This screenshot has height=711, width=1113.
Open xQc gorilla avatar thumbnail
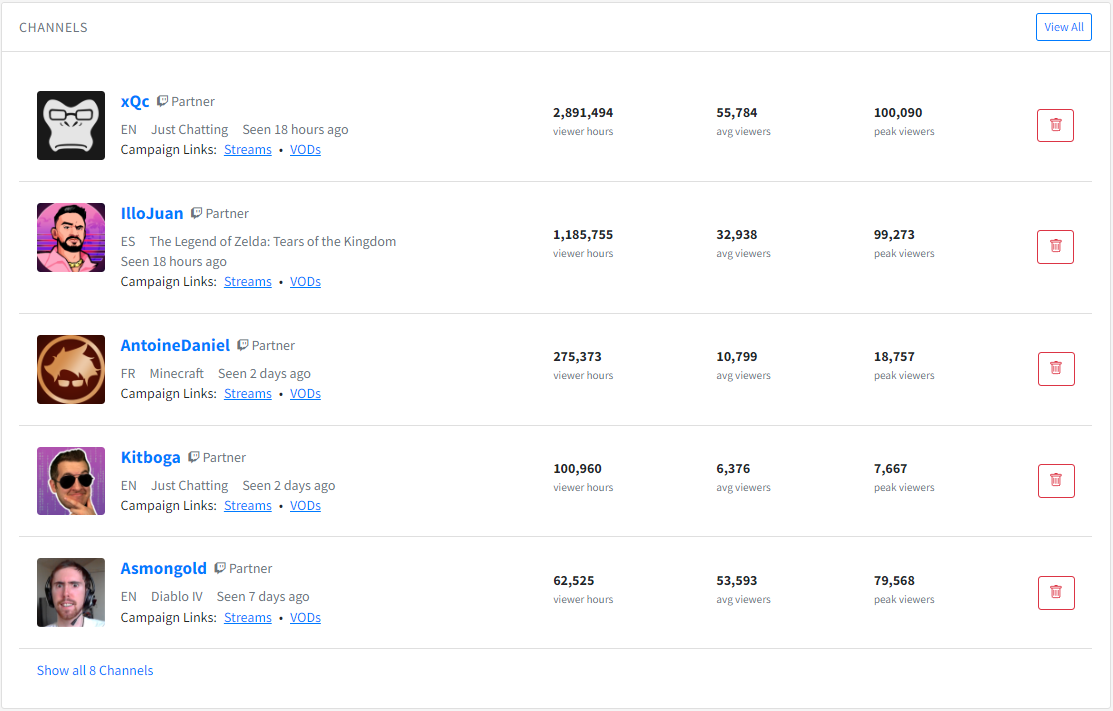pos(71,126)
